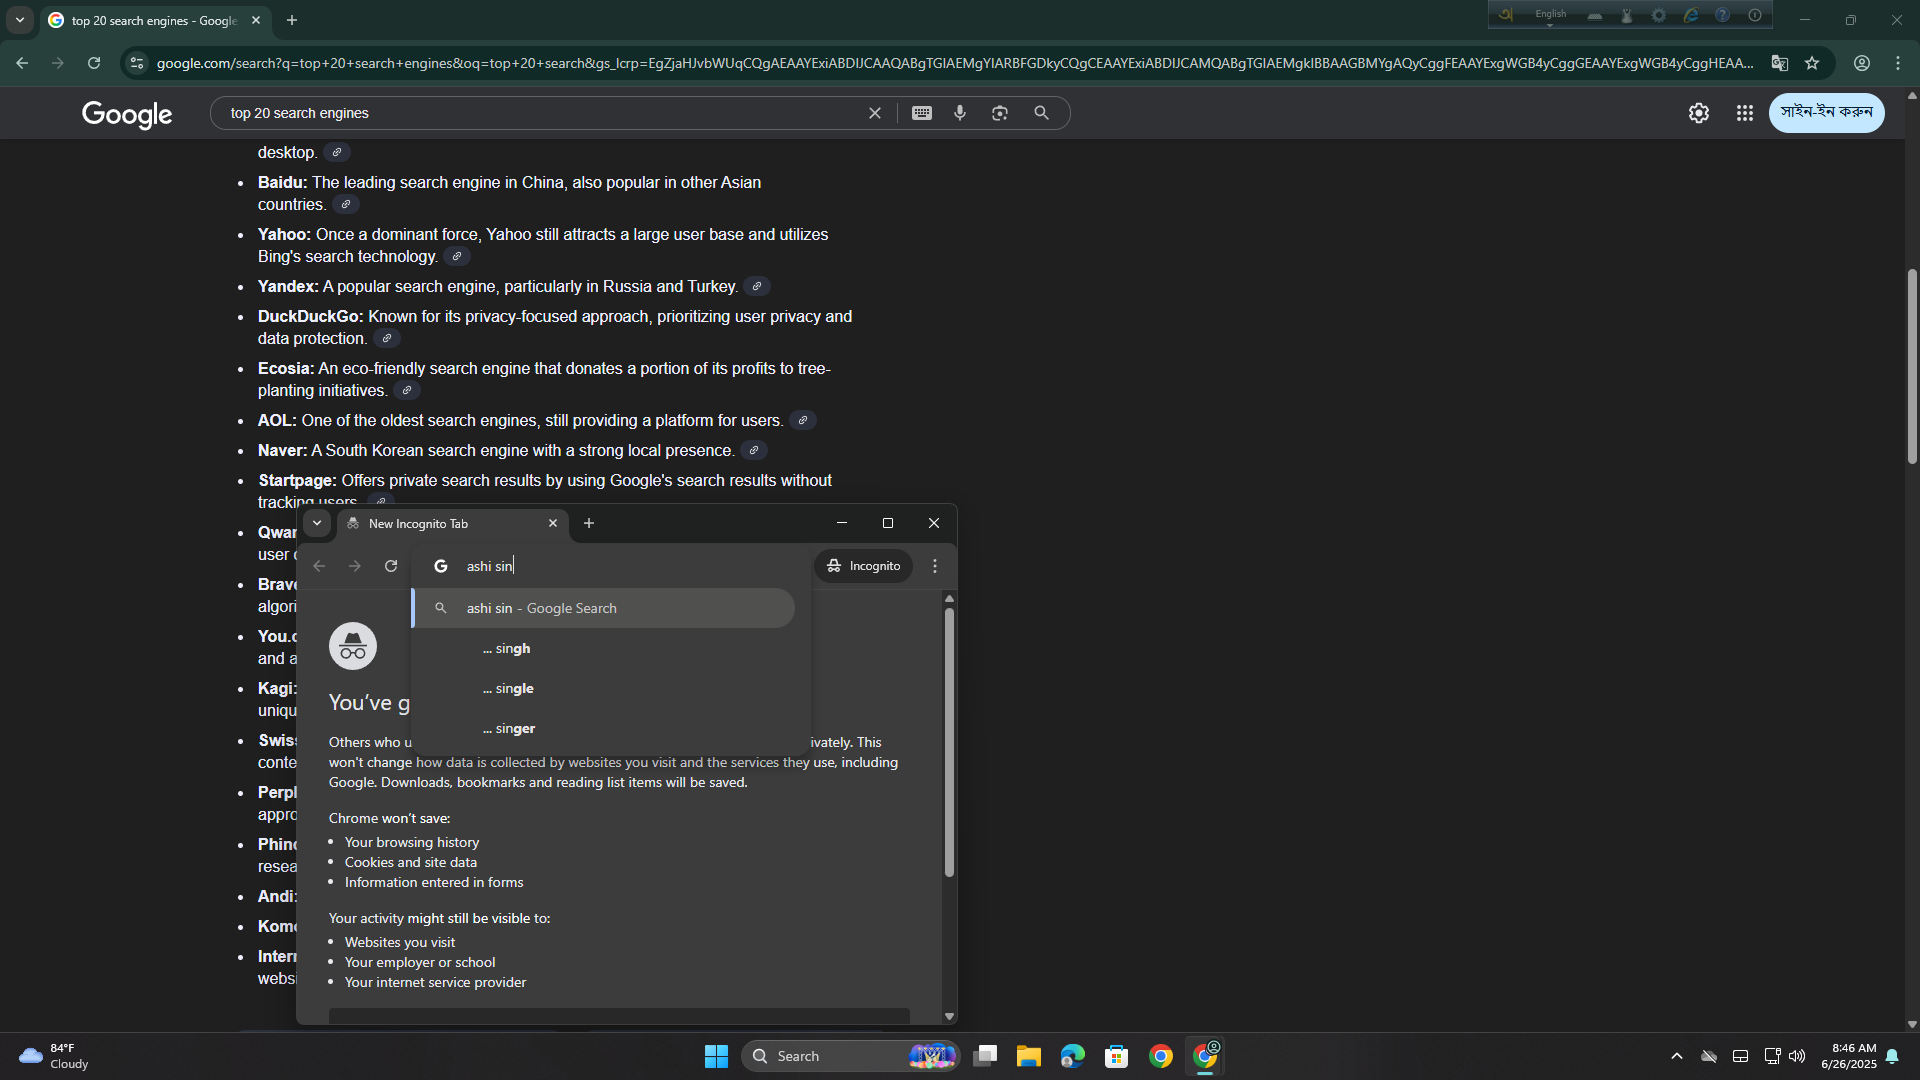Go back in the main Chrome window
This screenshot has width=1920, height=1080.
point(22,63)
